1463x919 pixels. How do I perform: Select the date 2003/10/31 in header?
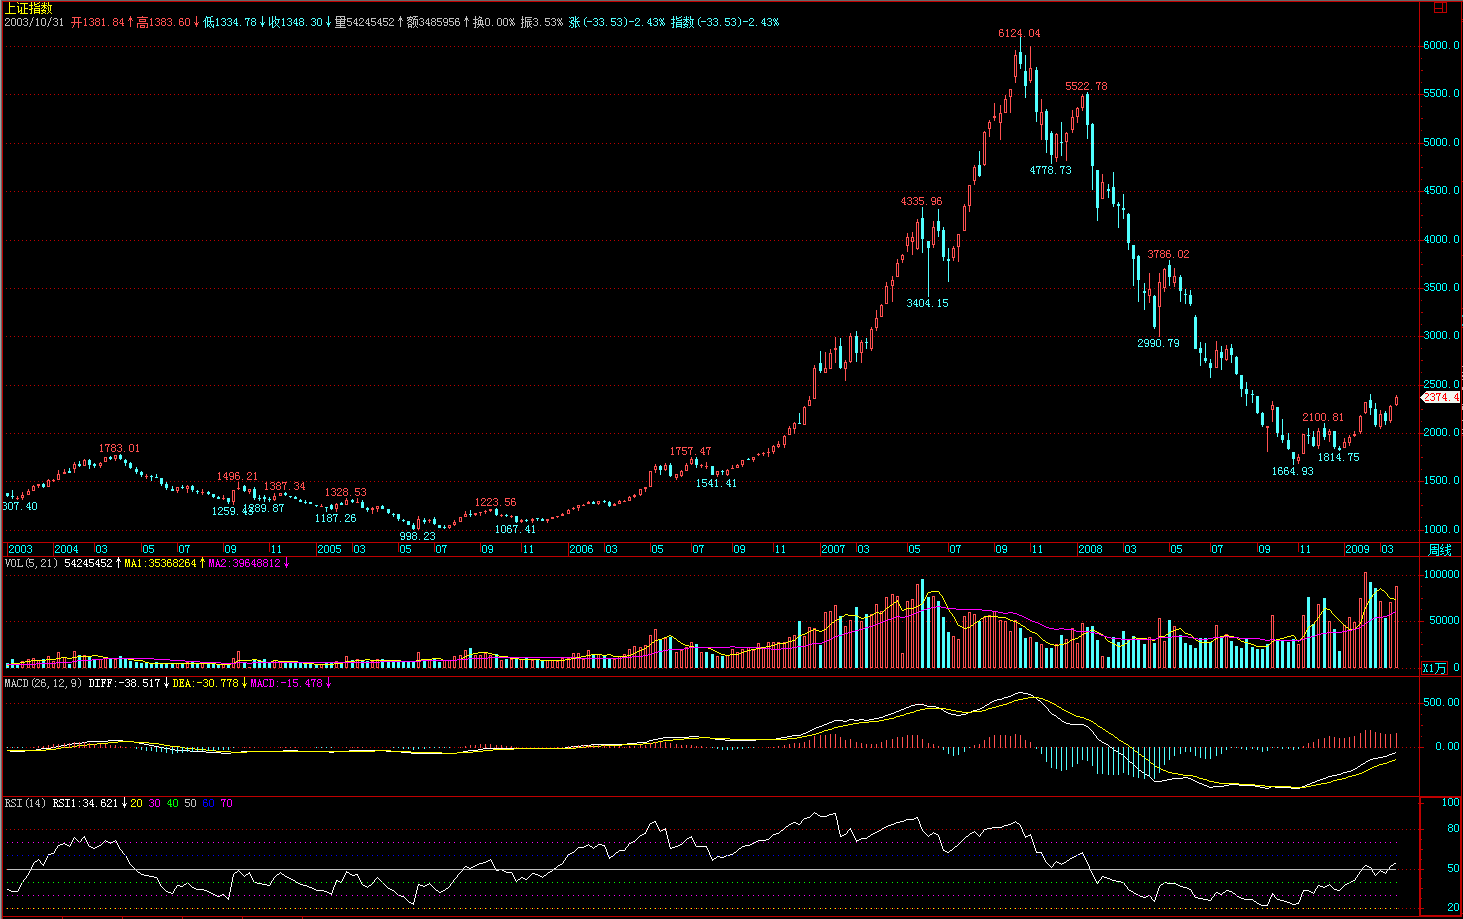click(x=34, y=22)
